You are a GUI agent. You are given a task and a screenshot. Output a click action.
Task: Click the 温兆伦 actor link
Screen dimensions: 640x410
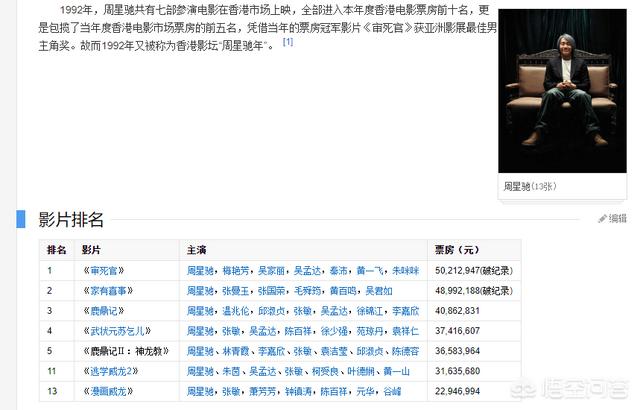coord(236,311)
